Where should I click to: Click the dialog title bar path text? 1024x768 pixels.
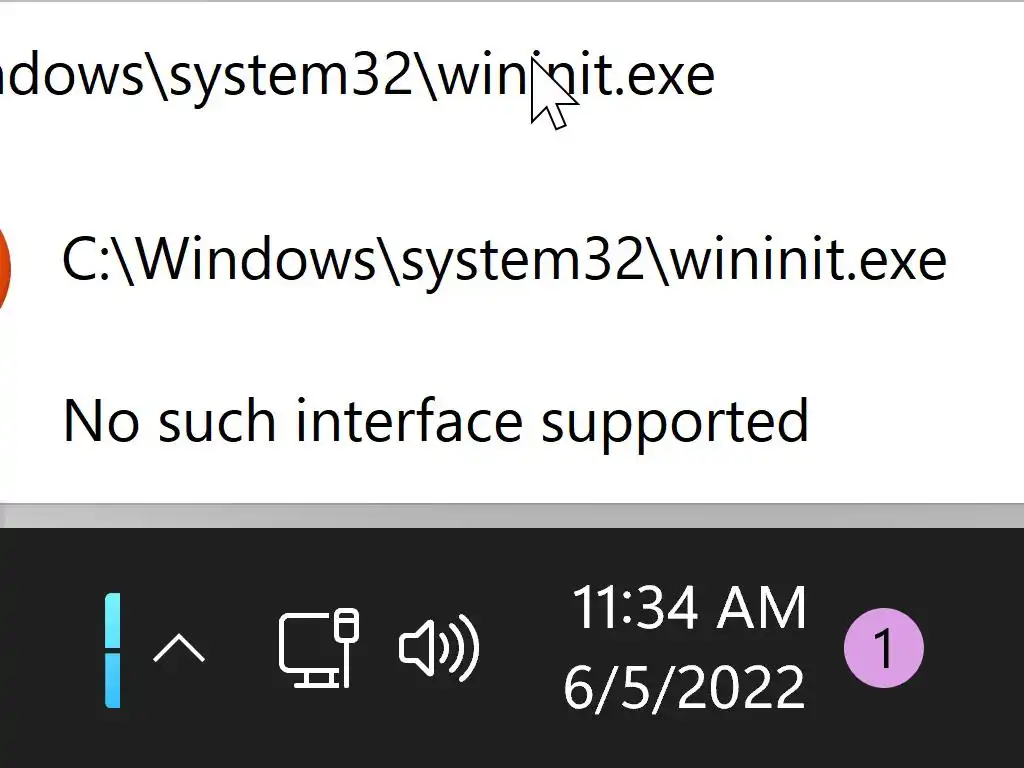(x=355, y=75)
